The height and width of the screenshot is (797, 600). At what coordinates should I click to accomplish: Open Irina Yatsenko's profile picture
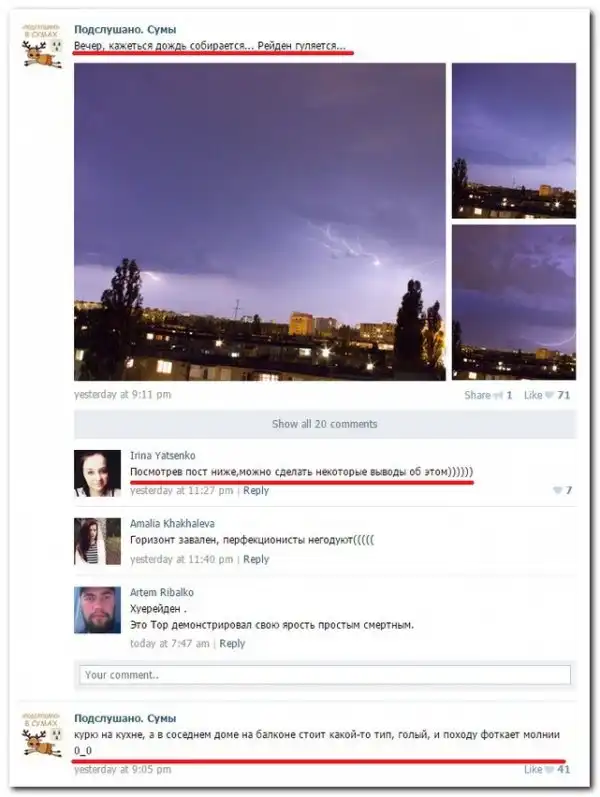pyautogui.click(x=98, y=473)
